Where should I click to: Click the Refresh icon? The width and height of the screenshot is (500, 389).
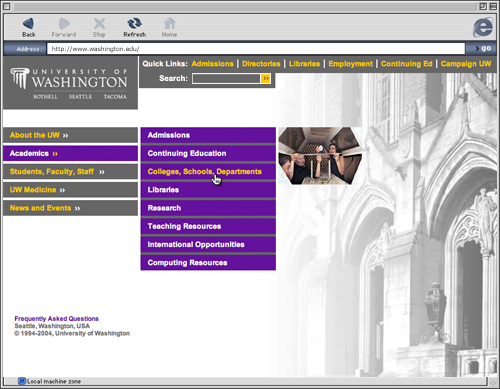[134, 23]
